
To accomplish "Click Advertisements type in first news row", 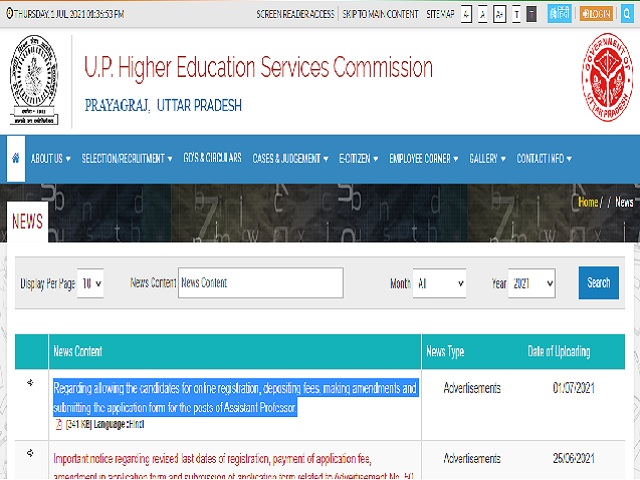I will (x=472, y=388).
